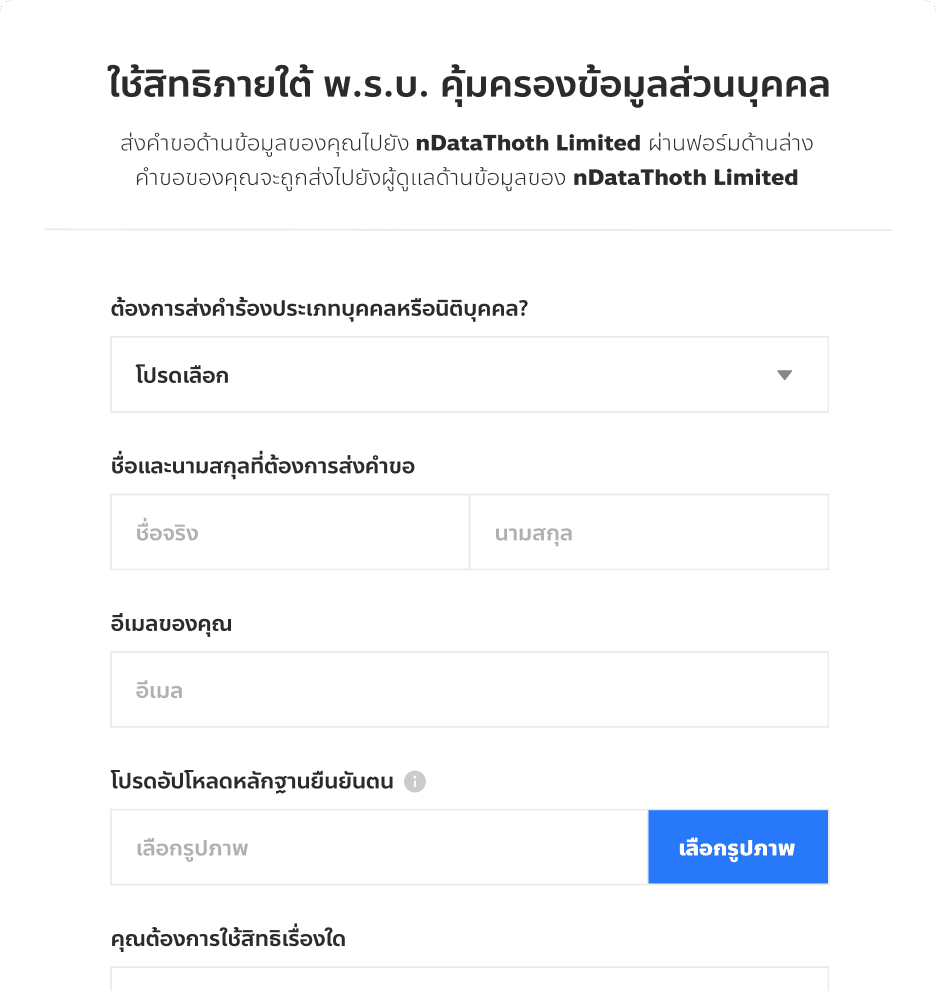The width and height of the screenshot is (936, 991).
Task: Click the อีเมลของคุณ field label
Action: [168, 622]
